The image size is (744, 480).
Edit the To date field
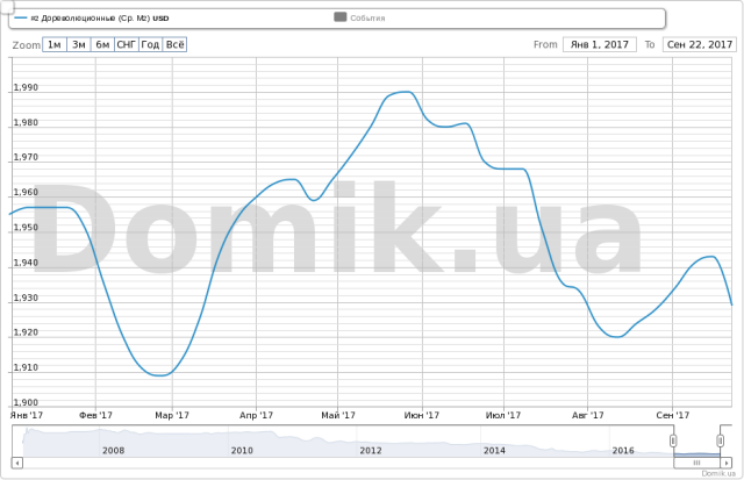[x=699, y=45]
